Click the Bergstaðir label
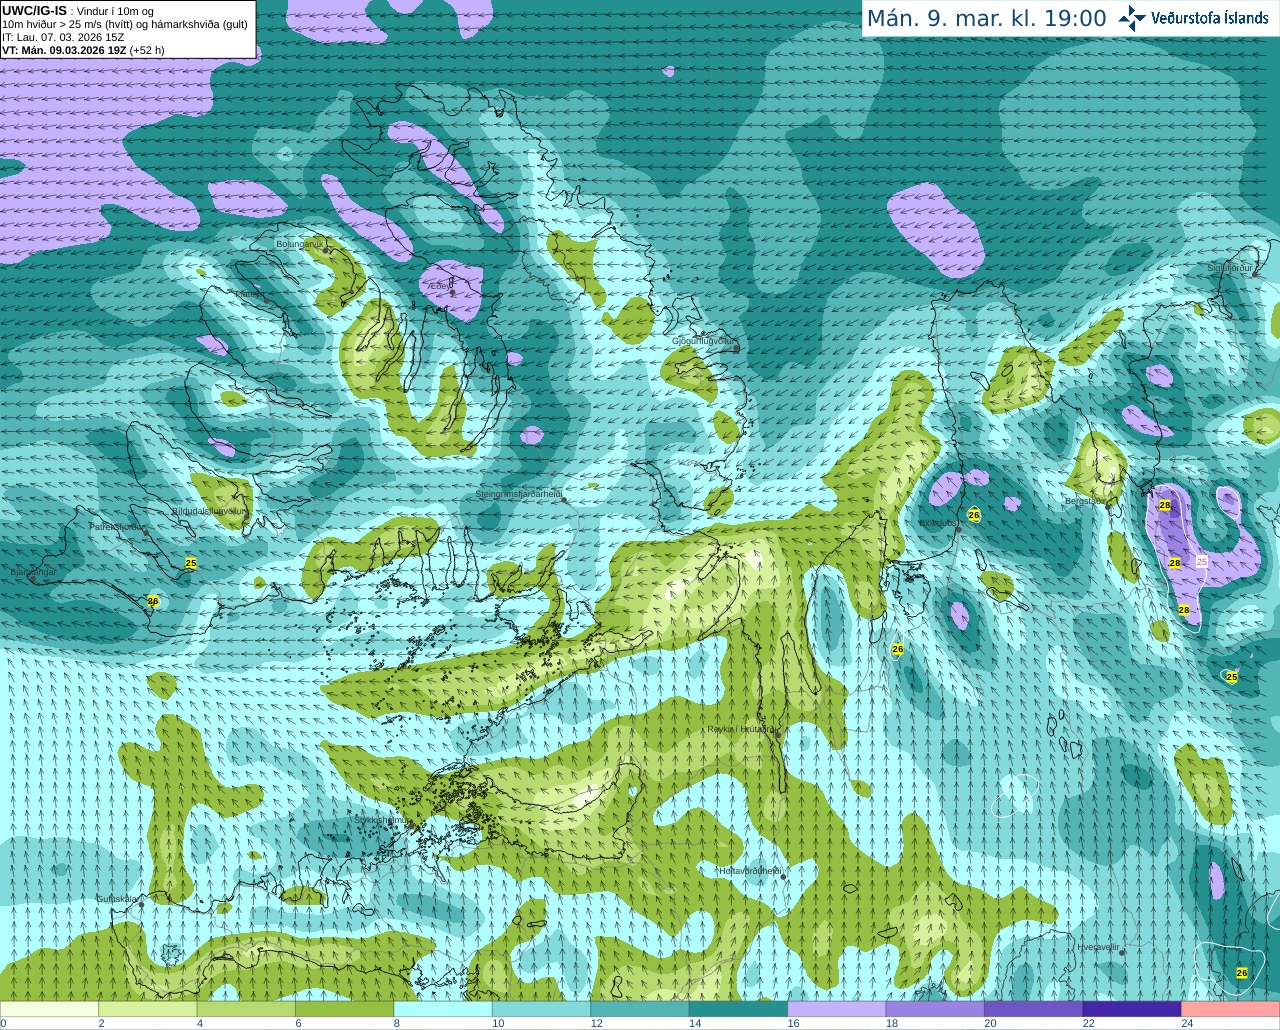The image size is (1280, 1030). pos(1085,501)
